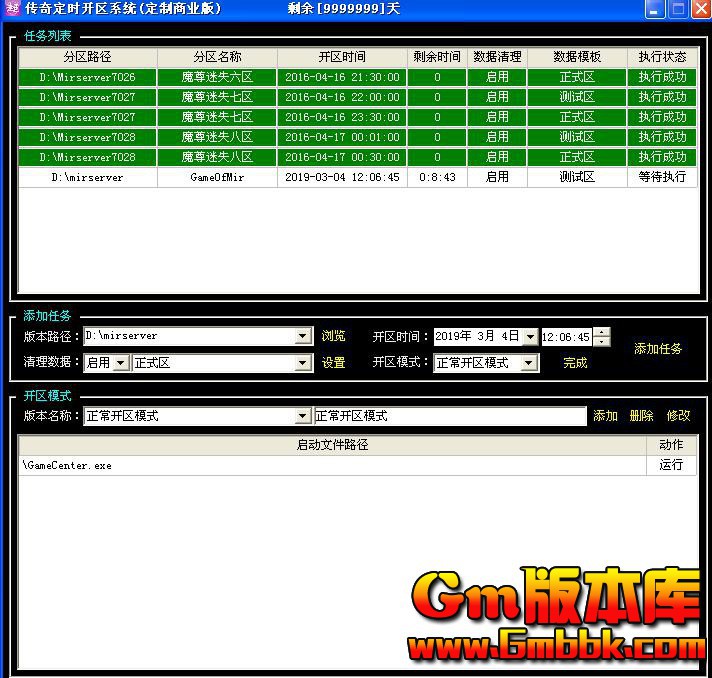This screenshot has width=712, height=678.
Task: Open the 版本路径 dropdown
Action: click(303, 337)
